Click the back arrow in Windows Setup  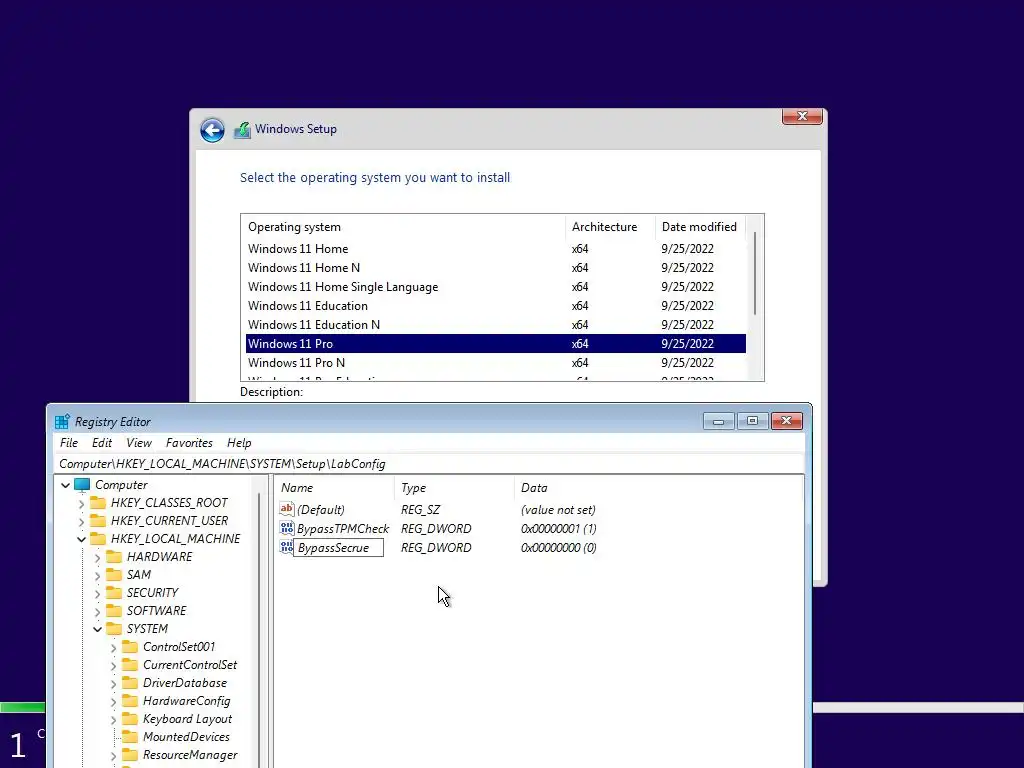pos(212,130)
